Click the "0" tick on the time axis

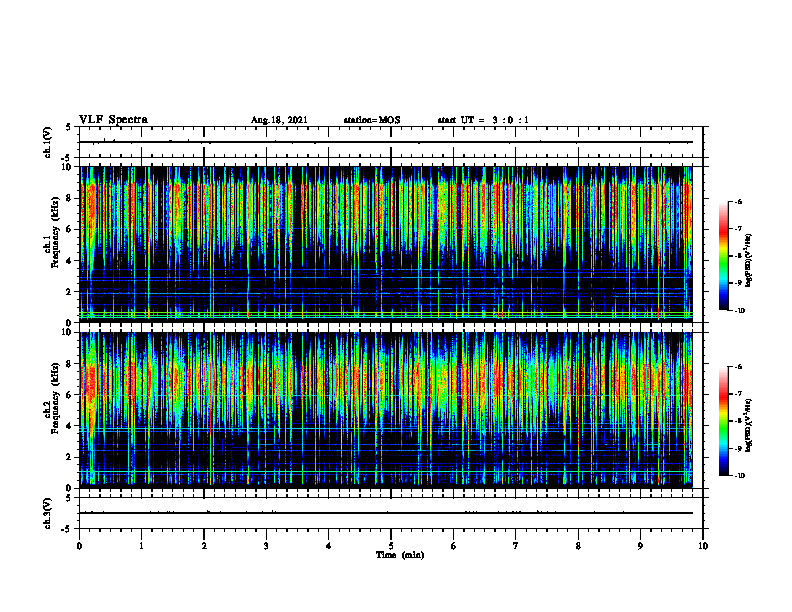(79, 546)
